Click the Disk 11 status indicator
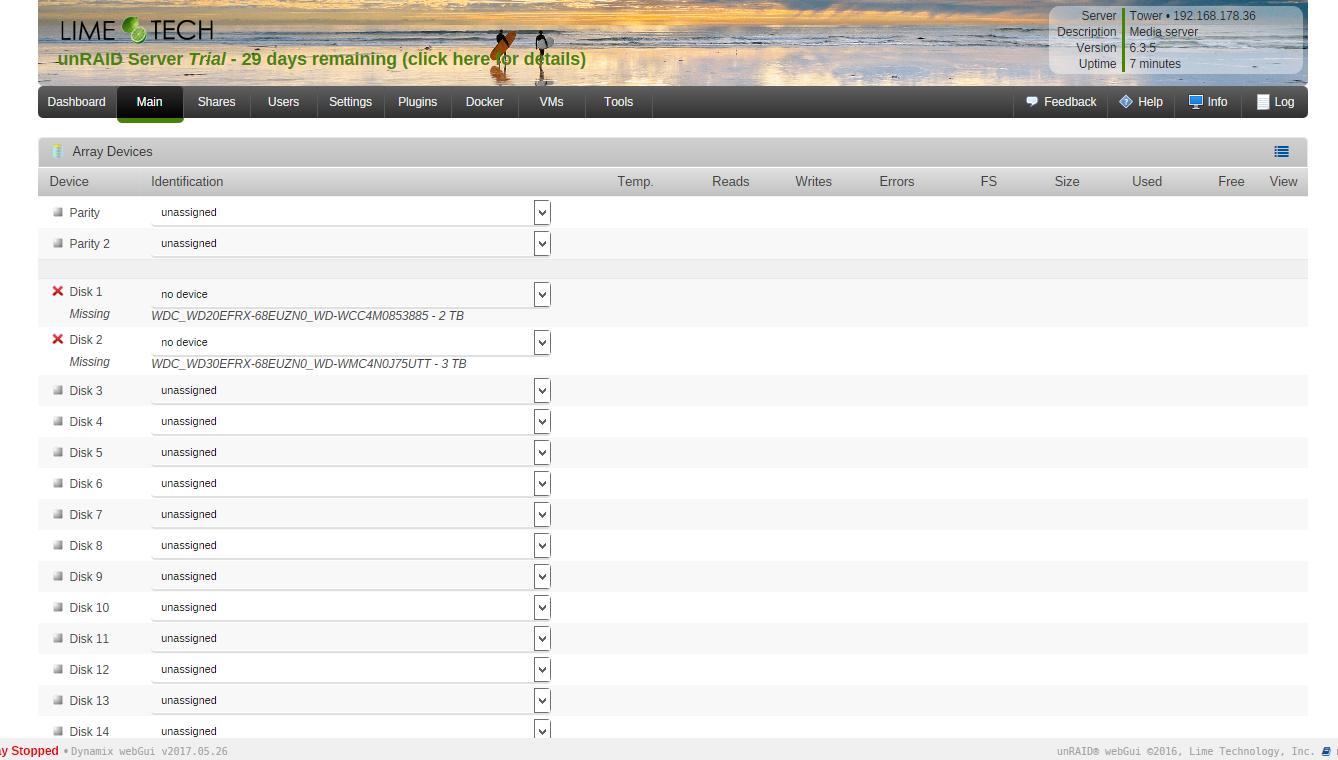This screenshot has height=760, width=1338. click(x=58, y=638)
